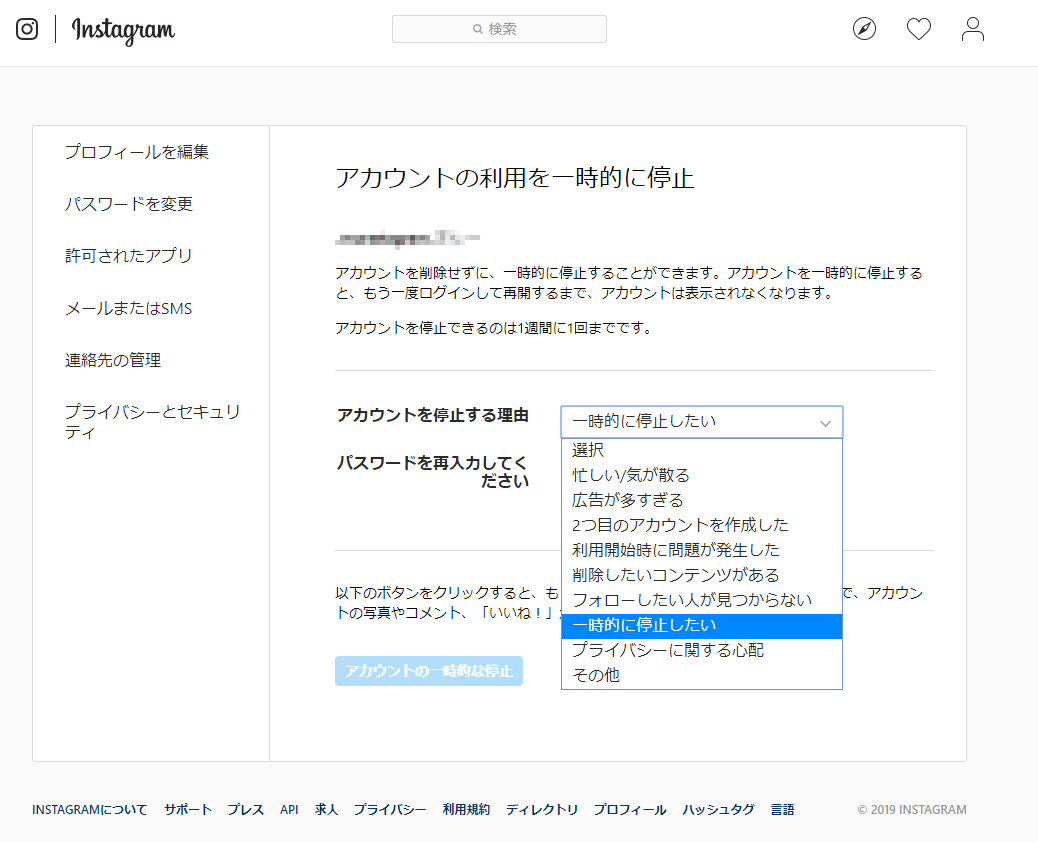Open プロフィールを編集 in sidebar
Screen dimensions: 1038x842
pos(137,152)
